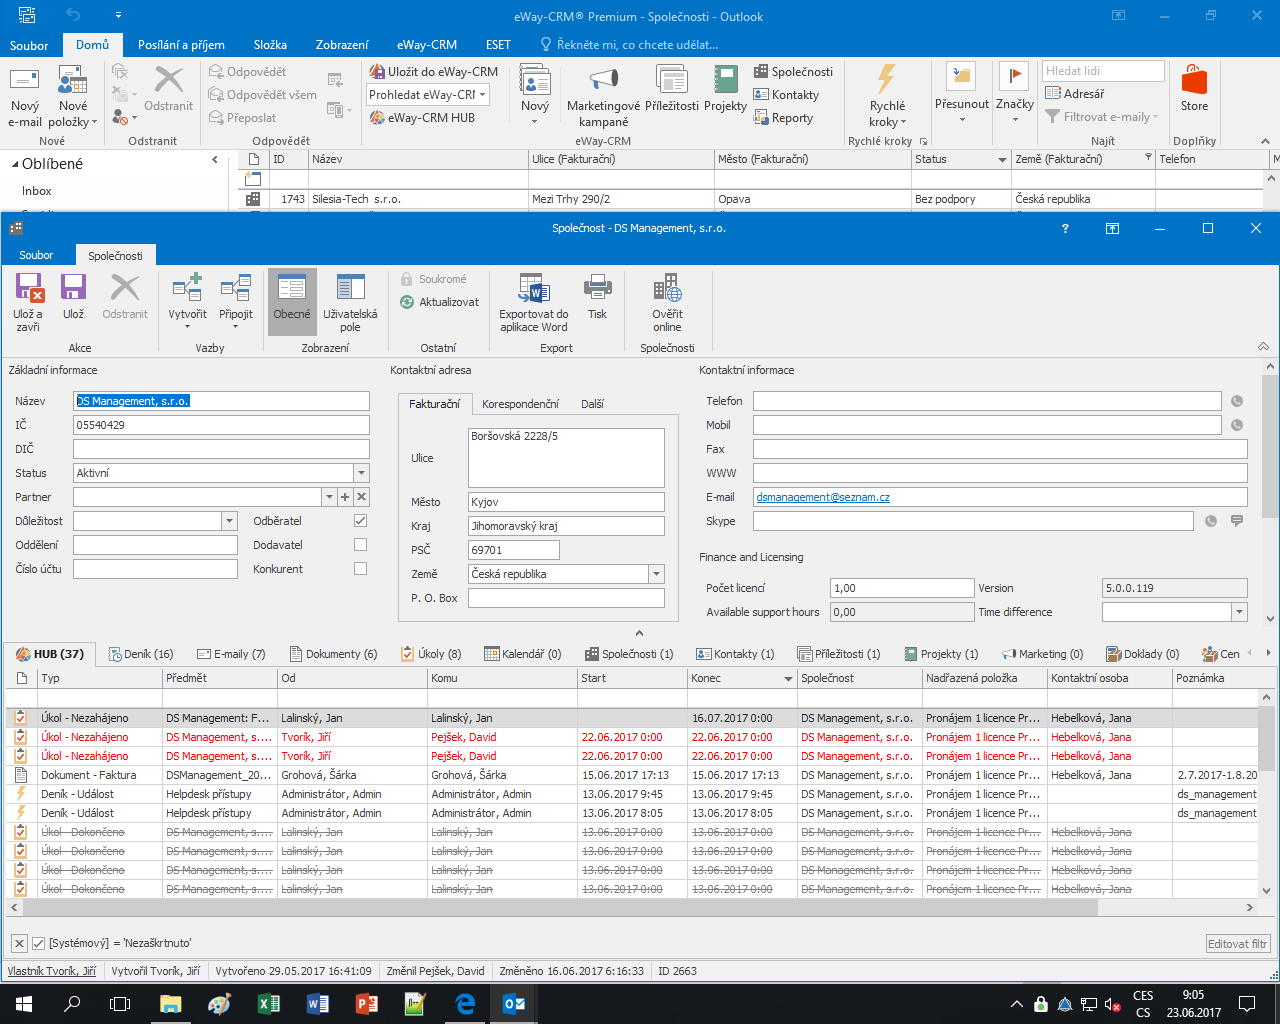This screenshot has height=1024, width=1280.
Task: Click the Editovat filtr button
Action: click(1238, 944)
